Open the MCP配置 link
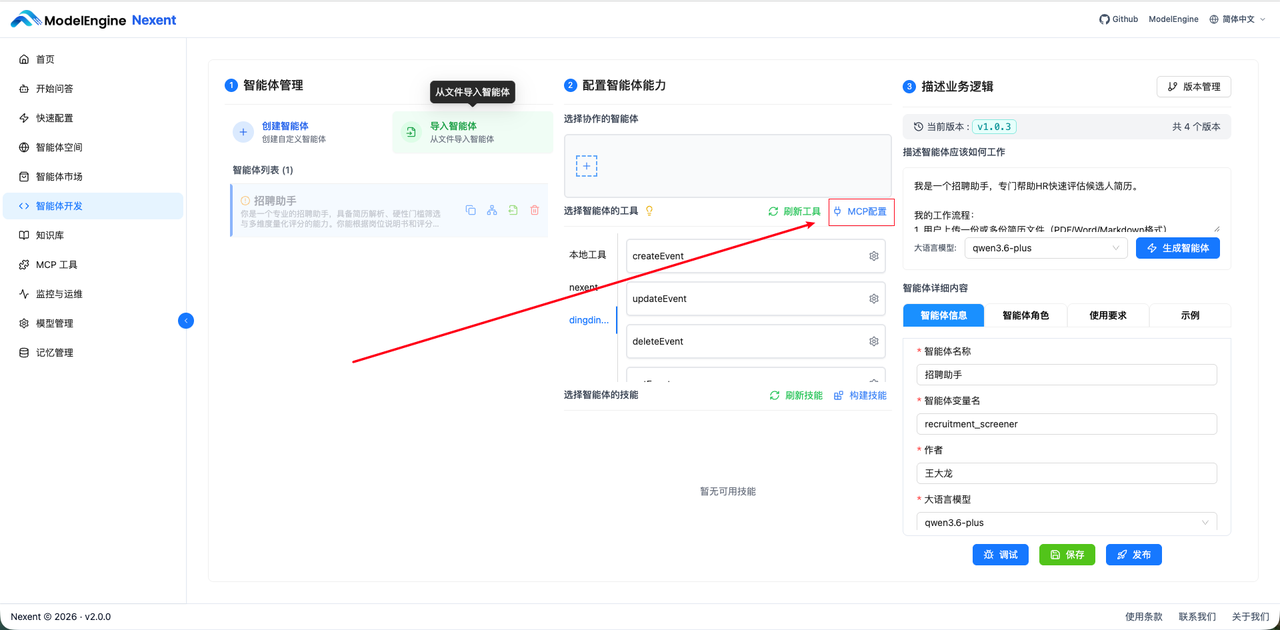 click(861, 211)
